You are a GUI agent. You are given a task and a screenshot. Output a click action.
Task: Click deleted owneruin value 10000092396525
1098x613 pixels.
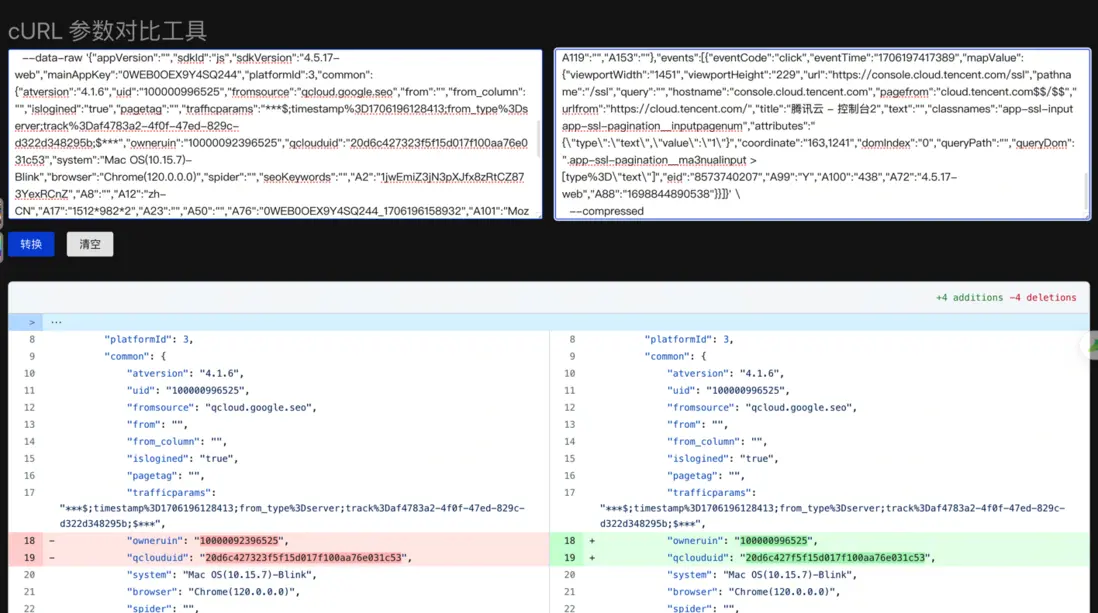pos(241,541)
